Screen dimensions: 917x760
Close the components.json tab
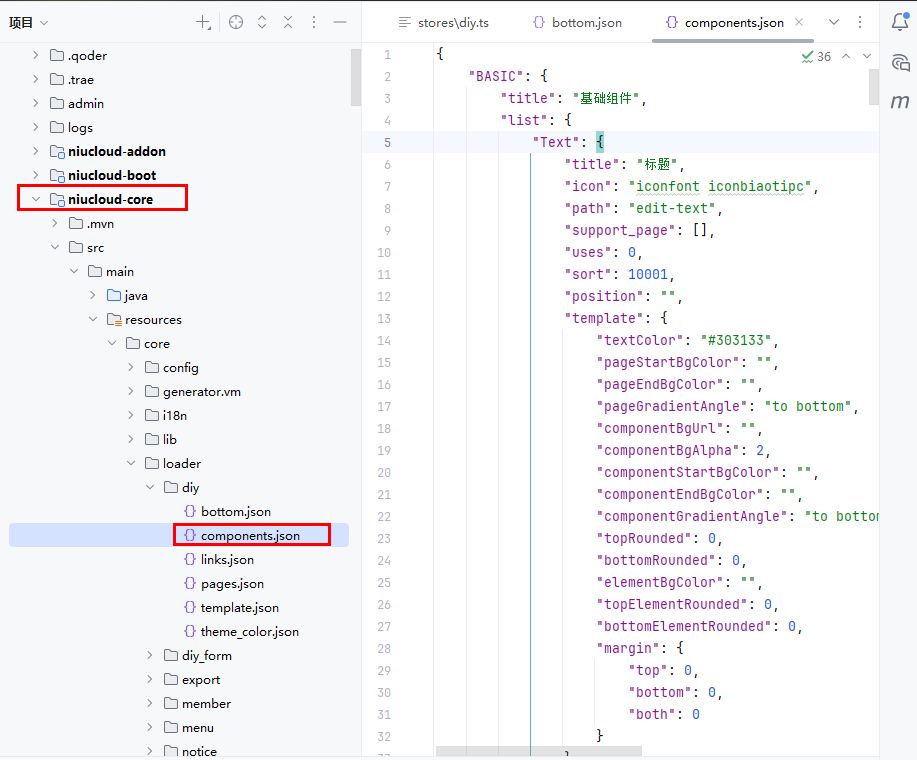click(x=798, y=22)
